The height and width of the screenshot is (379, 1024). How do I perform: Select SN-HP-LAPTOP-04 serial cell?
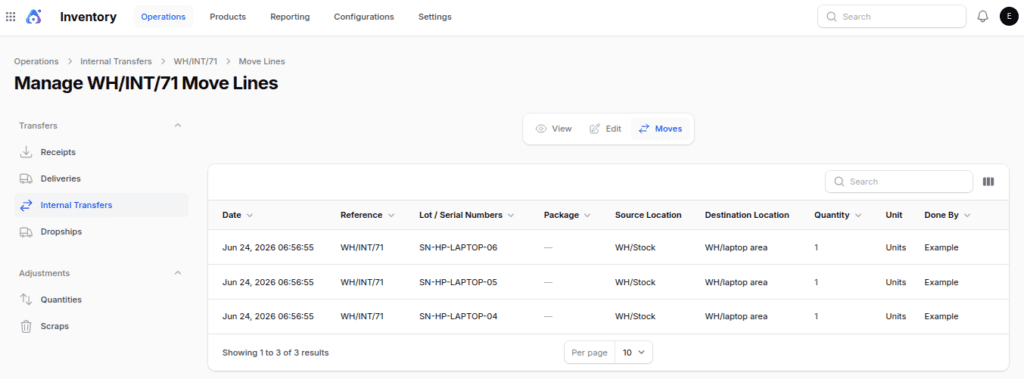click(x=458, y=316)
